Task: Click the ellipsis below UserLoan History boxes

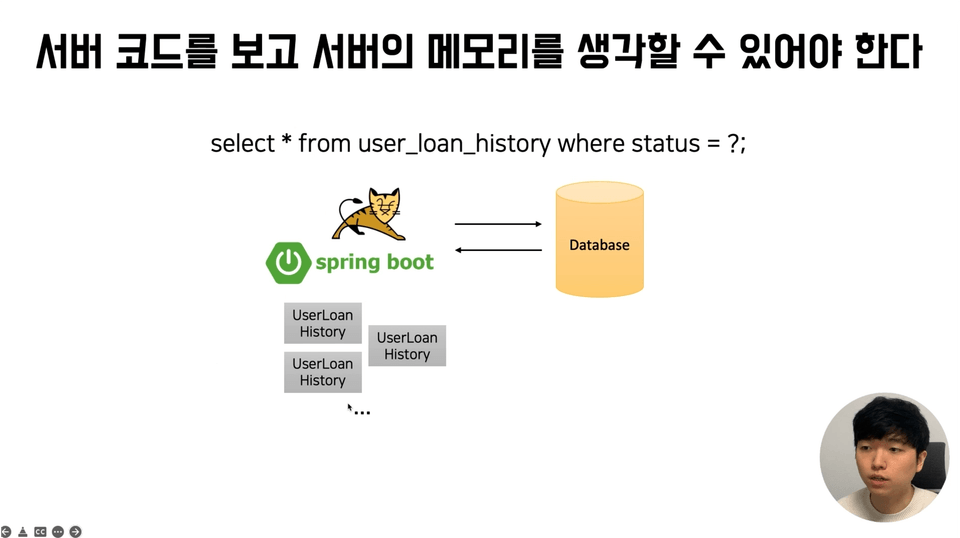Action: pyautogui.click(x=362, y=413)
